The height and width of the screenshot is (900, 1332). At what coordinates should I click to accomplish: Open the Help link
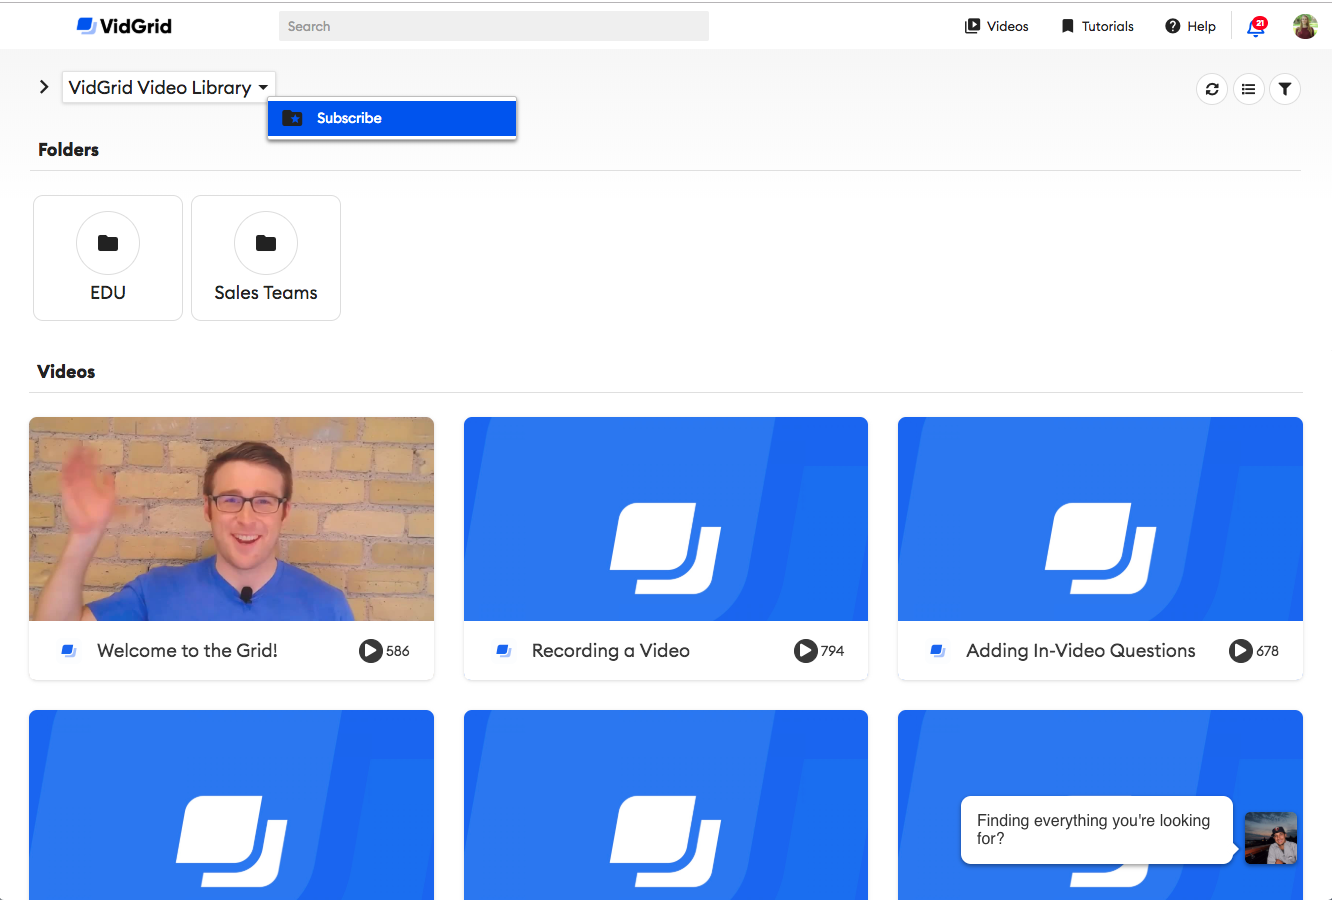(x=1190, y=26)
